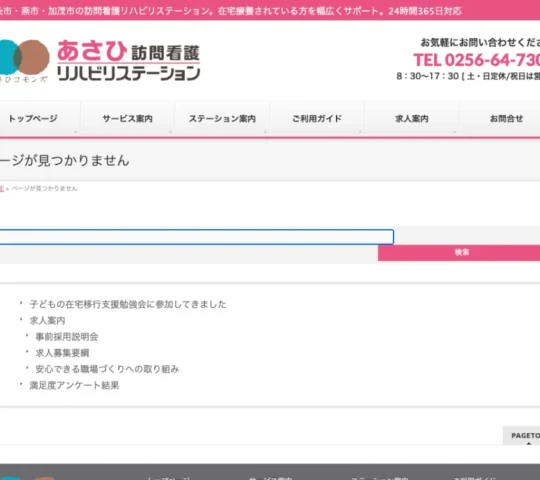The height and width of the screenshot is (480, 540).
Task: Click the PAGETOP button
Action: pyautogui.click(x=521, y=436)
